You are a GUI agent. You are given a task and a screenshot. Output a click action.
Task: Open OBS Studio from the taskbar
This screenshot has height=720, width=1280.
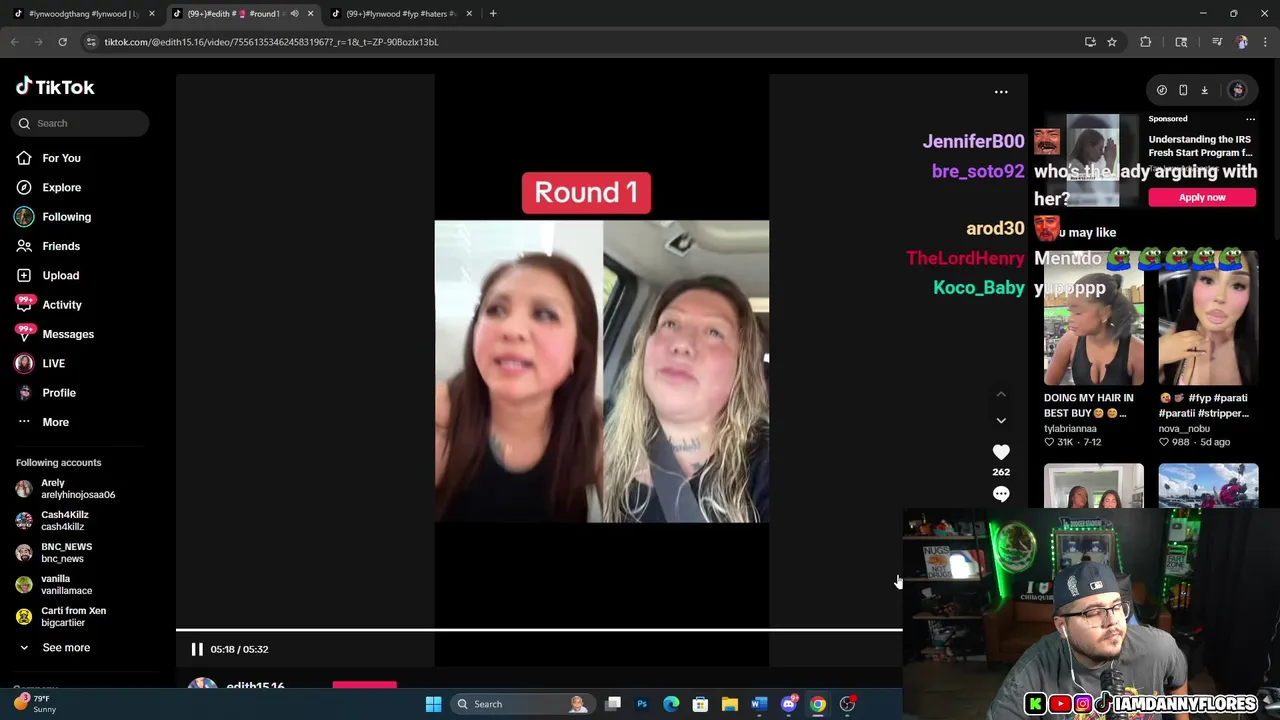(x=847, y=704)
